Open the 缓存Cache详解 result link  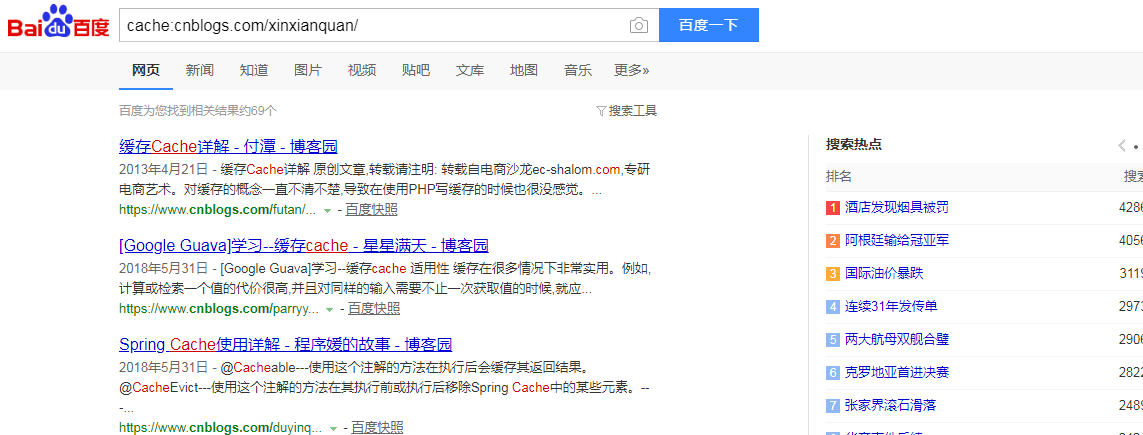tap(228, 147)
